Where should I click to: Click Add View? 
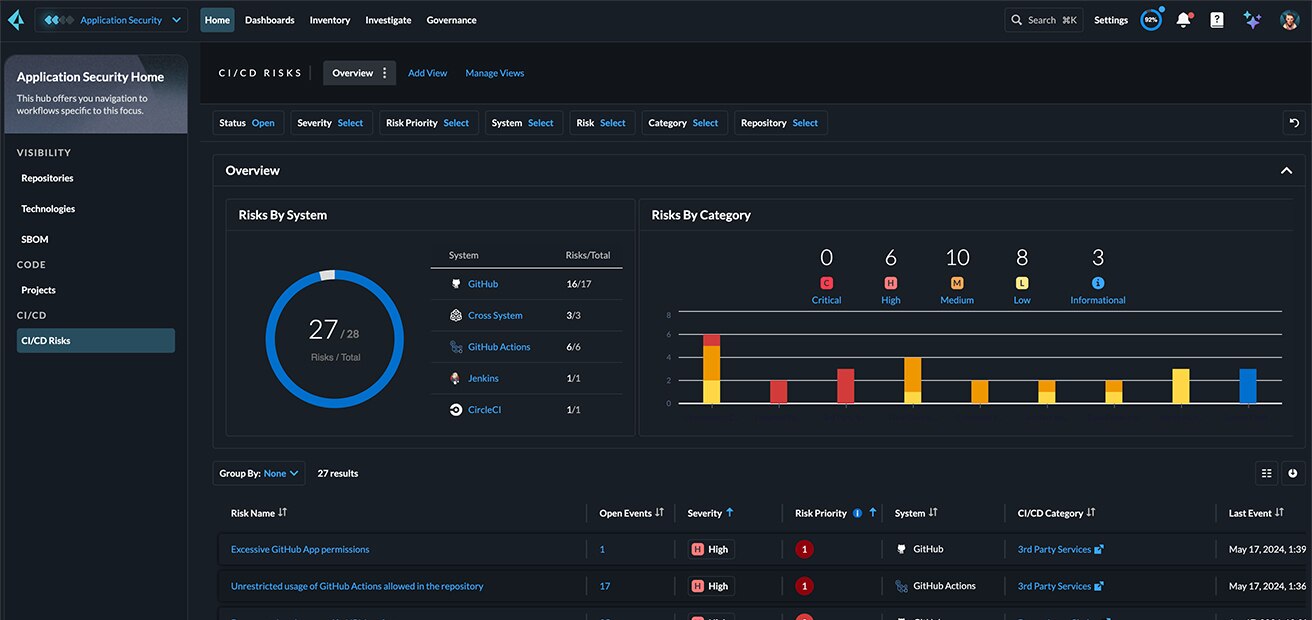tap(427, 72)
